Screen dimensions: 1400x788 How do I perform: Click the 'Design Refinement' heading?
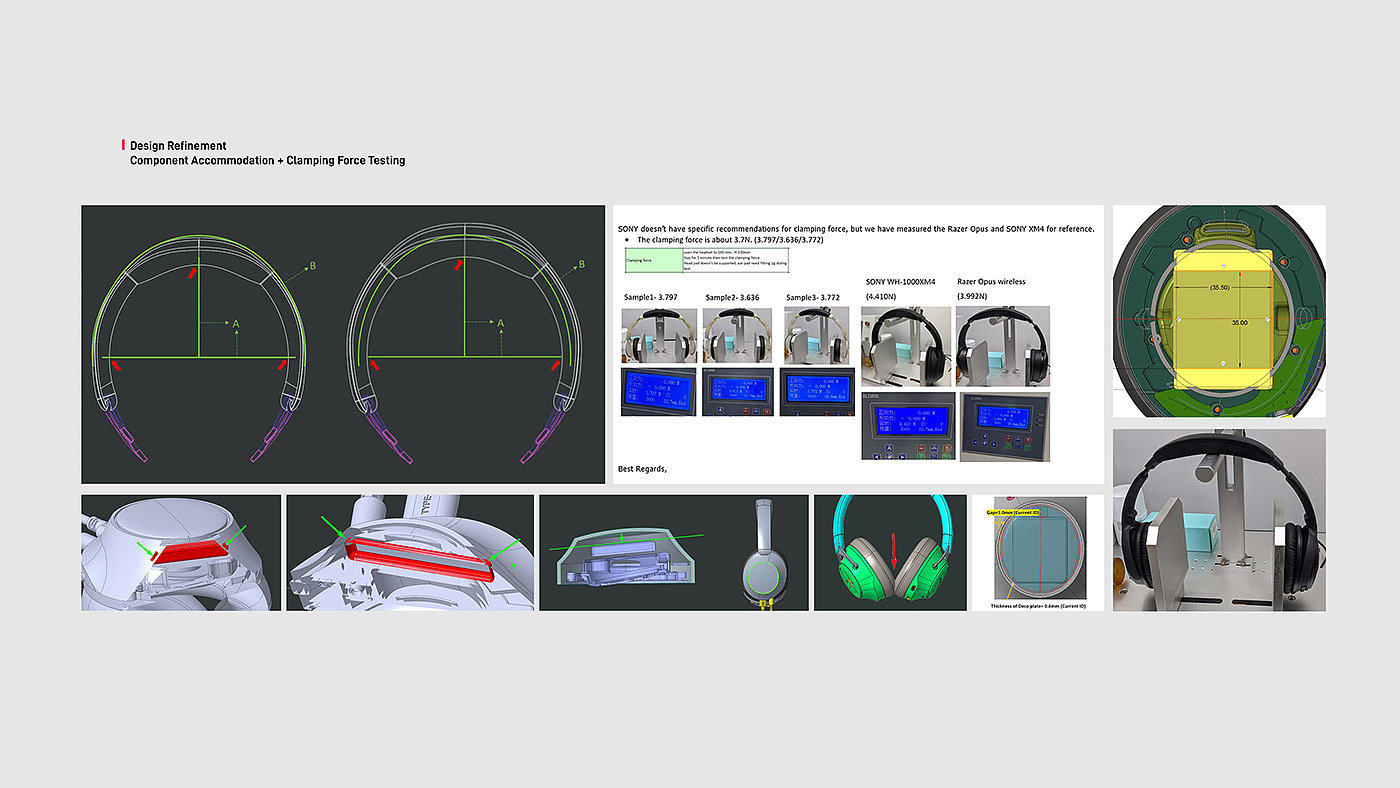[x=178, y=146]
